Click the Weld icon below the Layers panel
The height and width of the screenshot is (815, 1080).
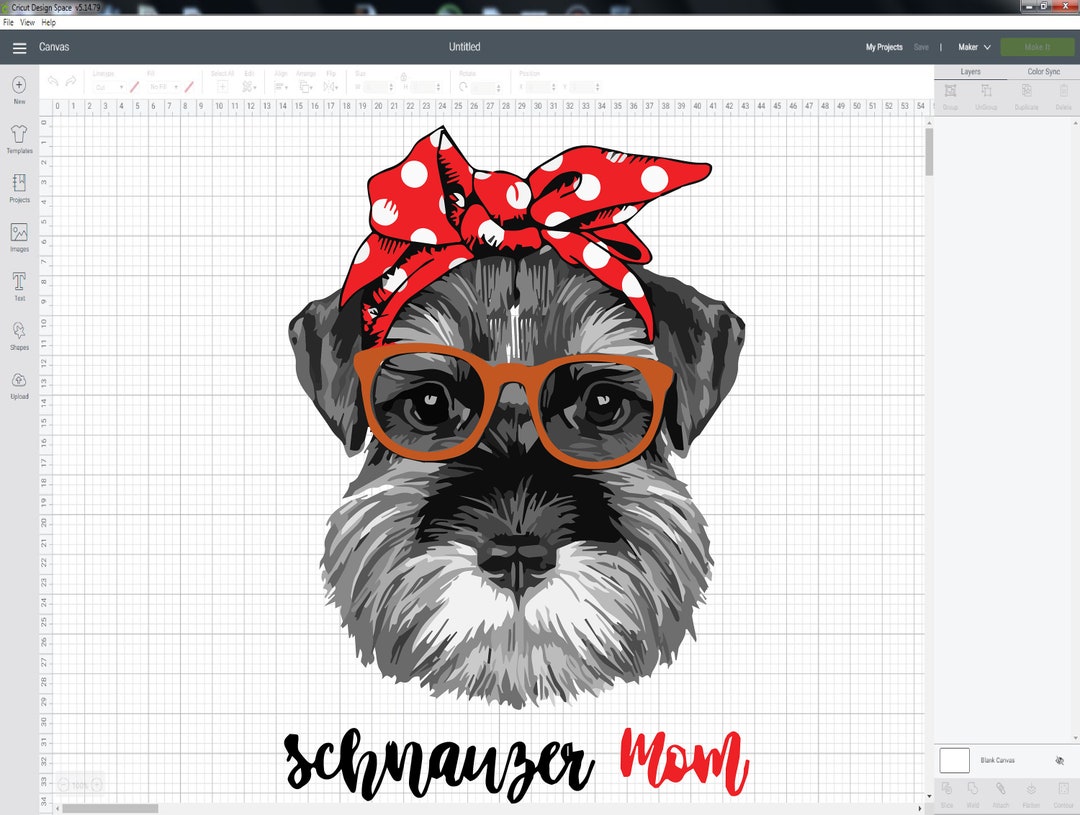[x=973, y=790]
